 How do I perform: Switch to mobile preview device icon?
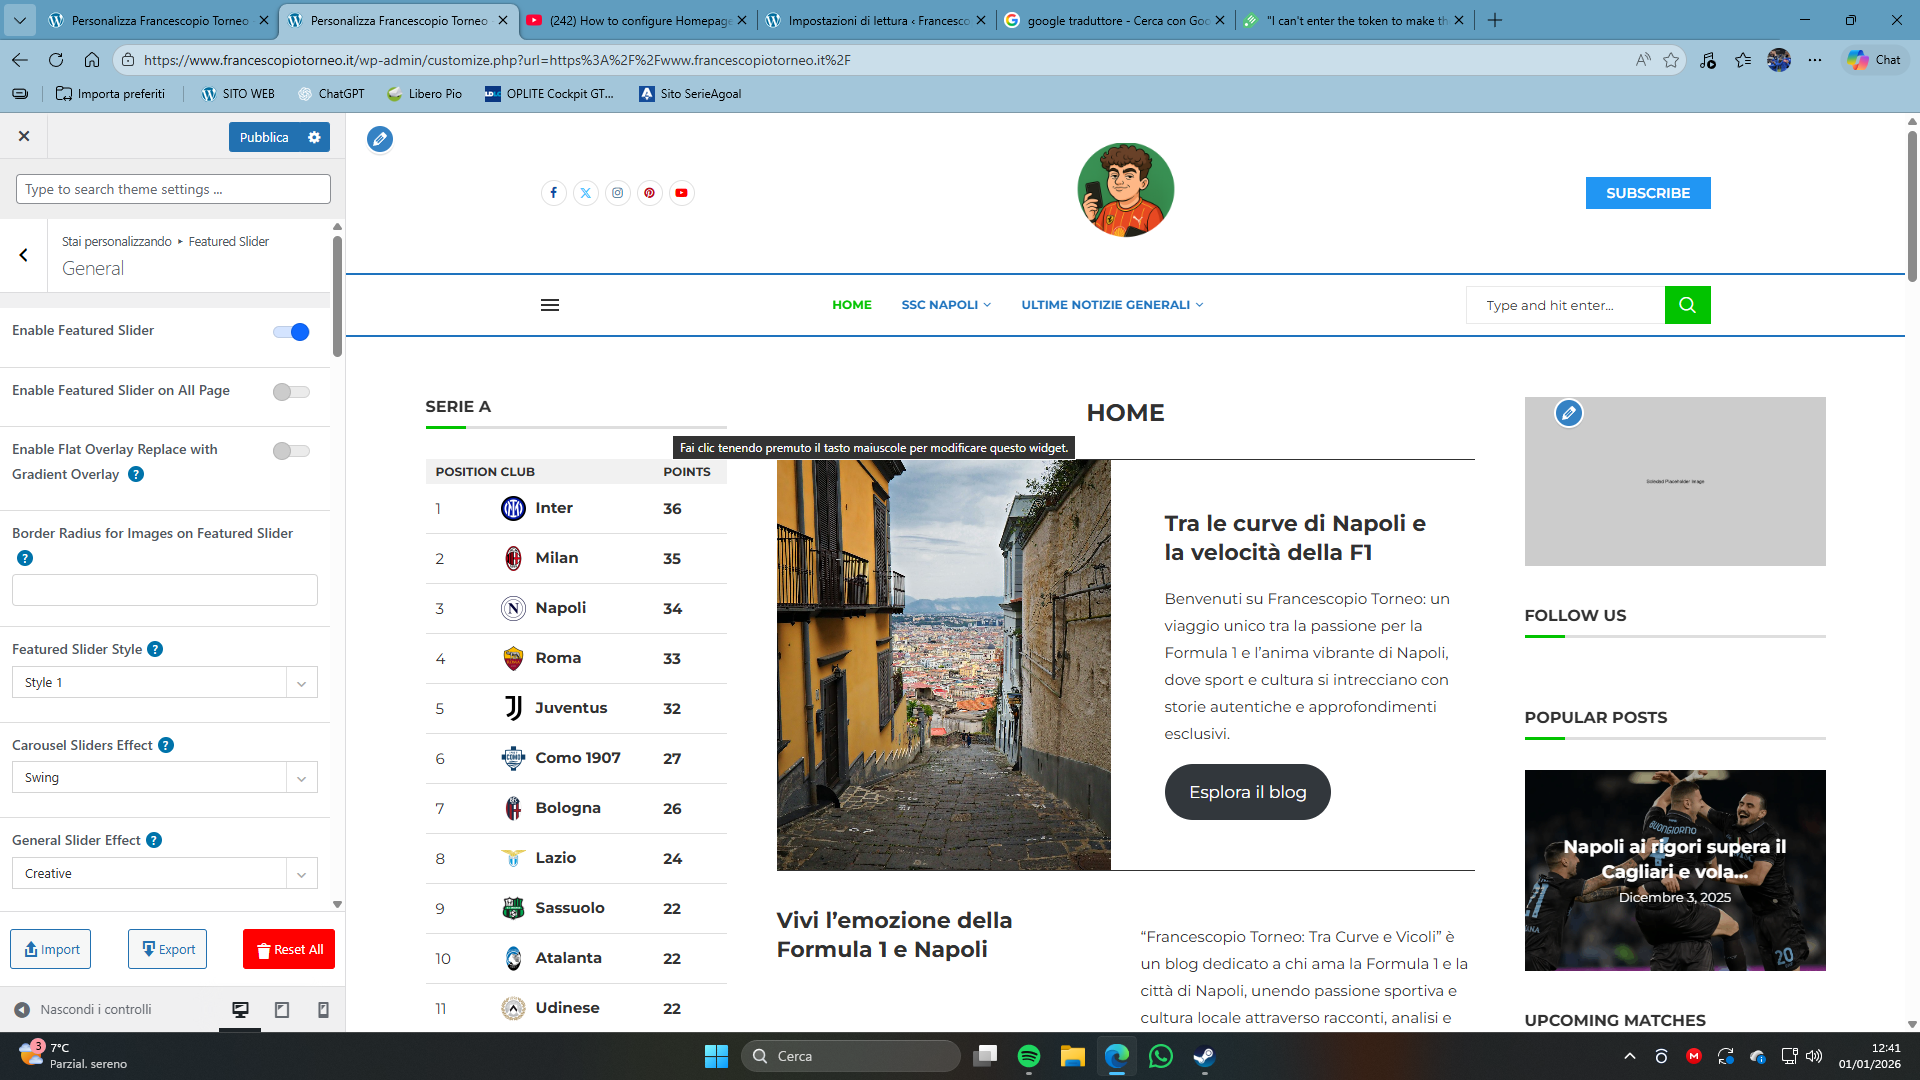[323, 1010]
